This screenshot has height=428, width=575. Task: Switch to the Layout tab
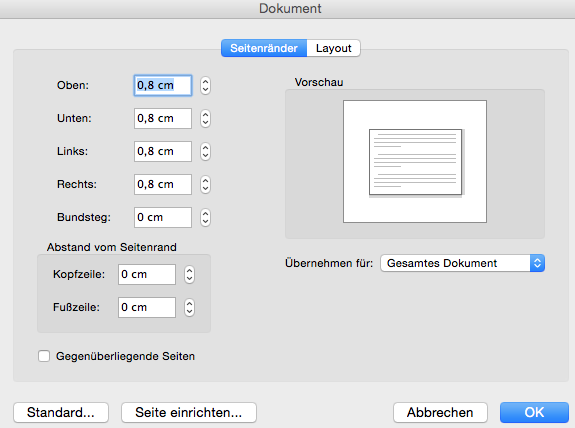coord(333,48)
